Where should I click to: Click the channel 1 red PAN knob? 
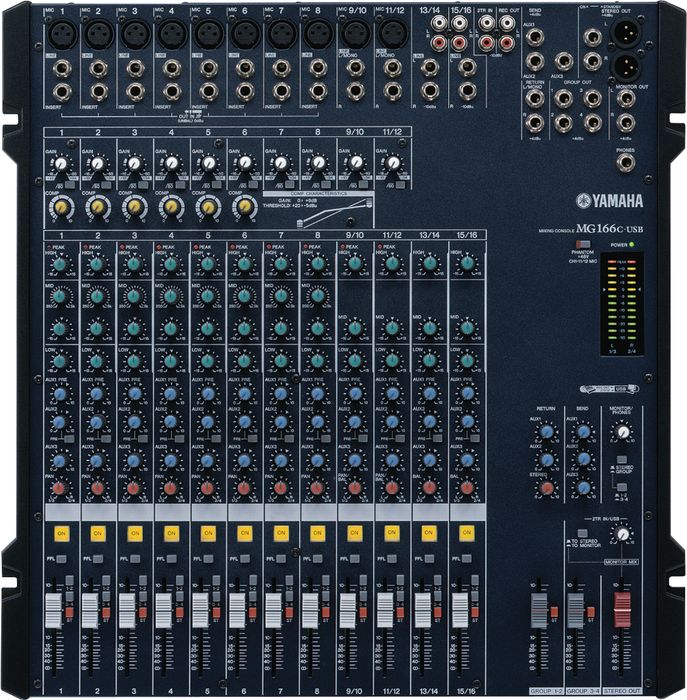point(60,488)
